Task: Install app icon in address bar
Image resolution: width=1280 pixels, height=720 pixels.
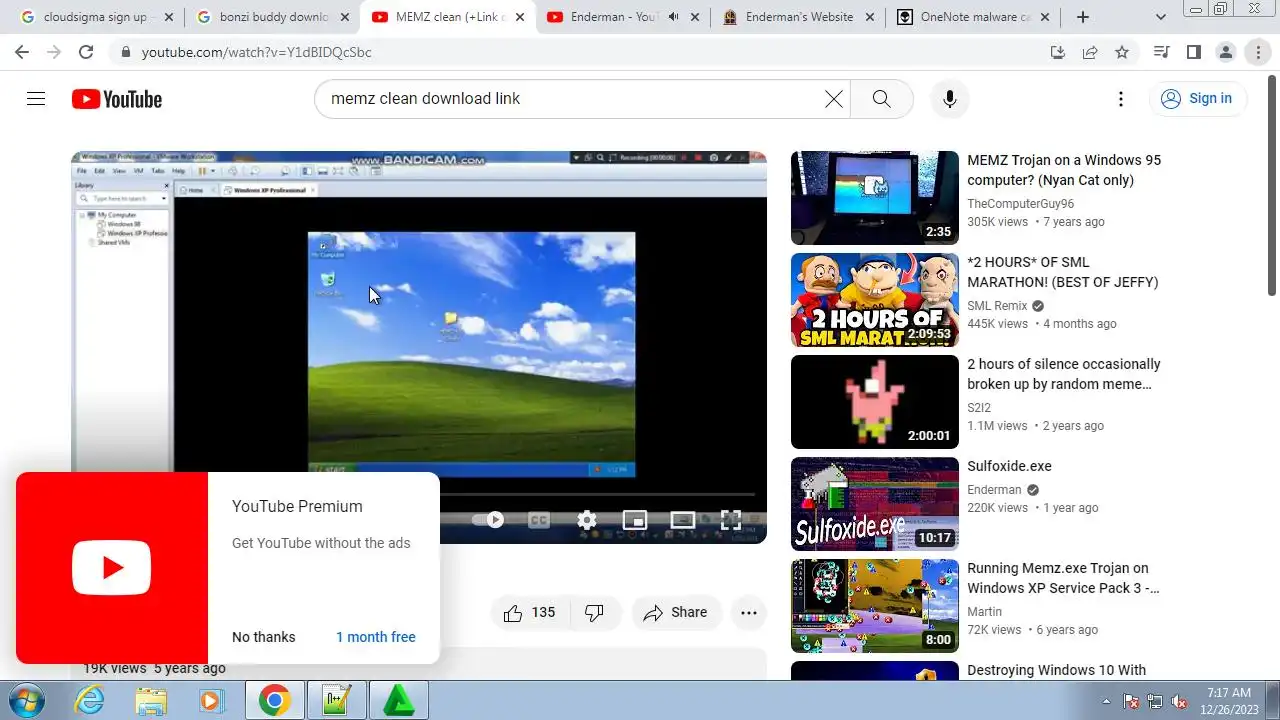Action: (x=1057, y=52)
